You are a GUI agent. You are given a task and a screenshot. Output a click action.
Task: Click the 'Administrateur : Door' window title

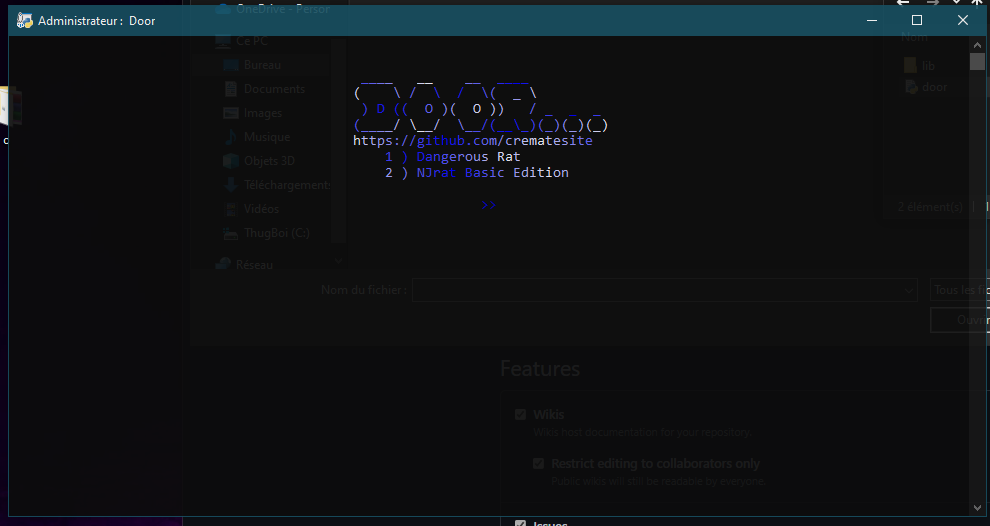click(97, 21)
